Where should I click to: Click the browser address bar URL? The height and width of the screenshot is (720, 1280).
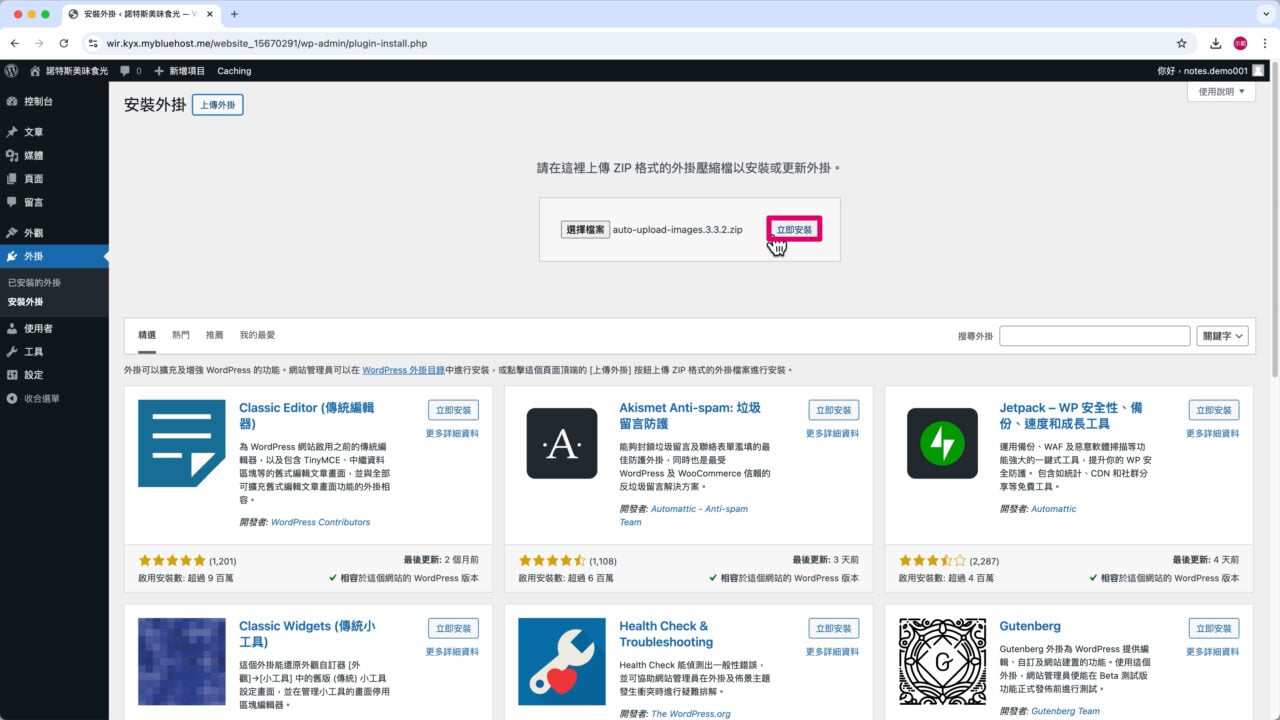[267, 43]
